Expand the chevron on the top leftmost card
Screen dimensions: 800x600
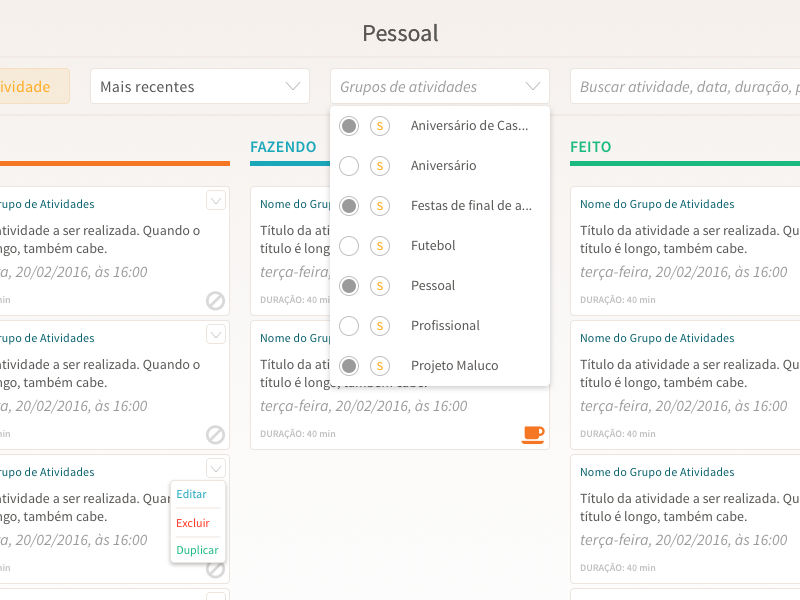[x=216, y=201]
